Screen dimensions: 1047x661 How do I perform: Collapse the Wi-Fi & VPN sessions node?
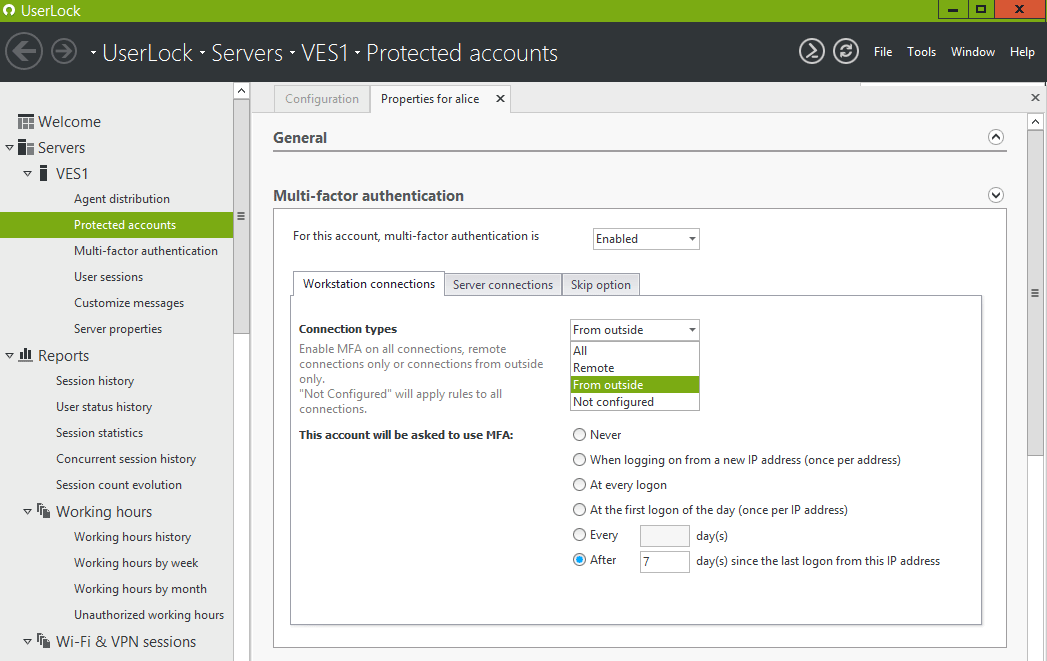27,642
